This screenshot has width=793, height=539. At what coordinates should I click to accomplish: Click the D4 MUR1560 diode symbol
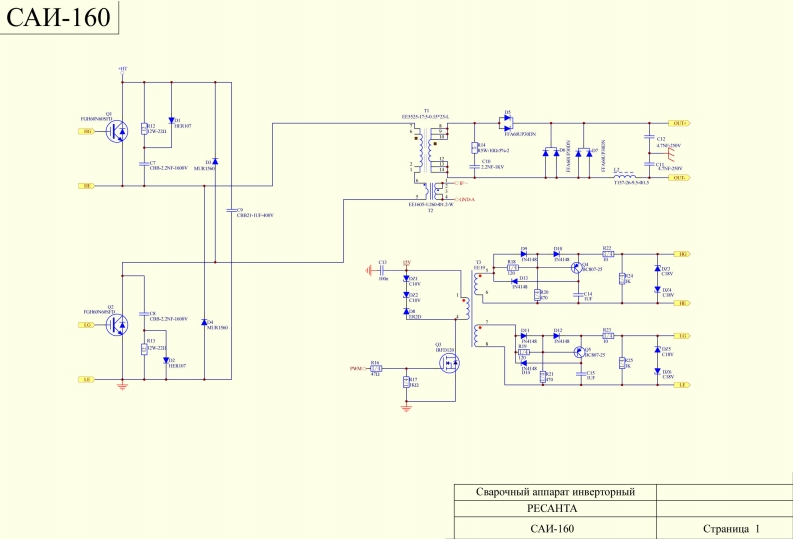(x=204, y=323)
